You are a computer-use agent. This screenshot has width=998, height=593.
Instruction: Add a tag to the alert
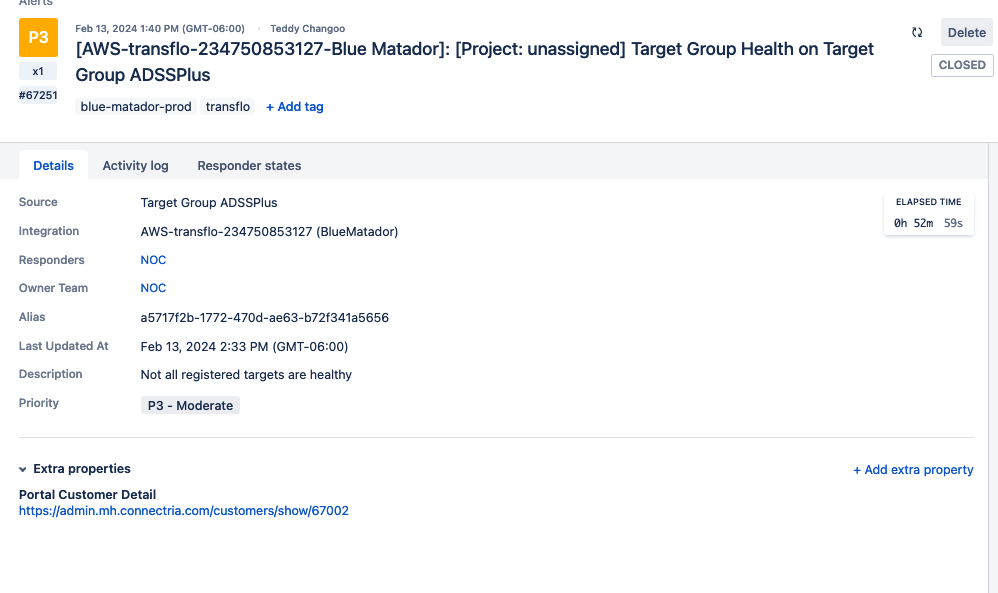[x=295, y=107]
